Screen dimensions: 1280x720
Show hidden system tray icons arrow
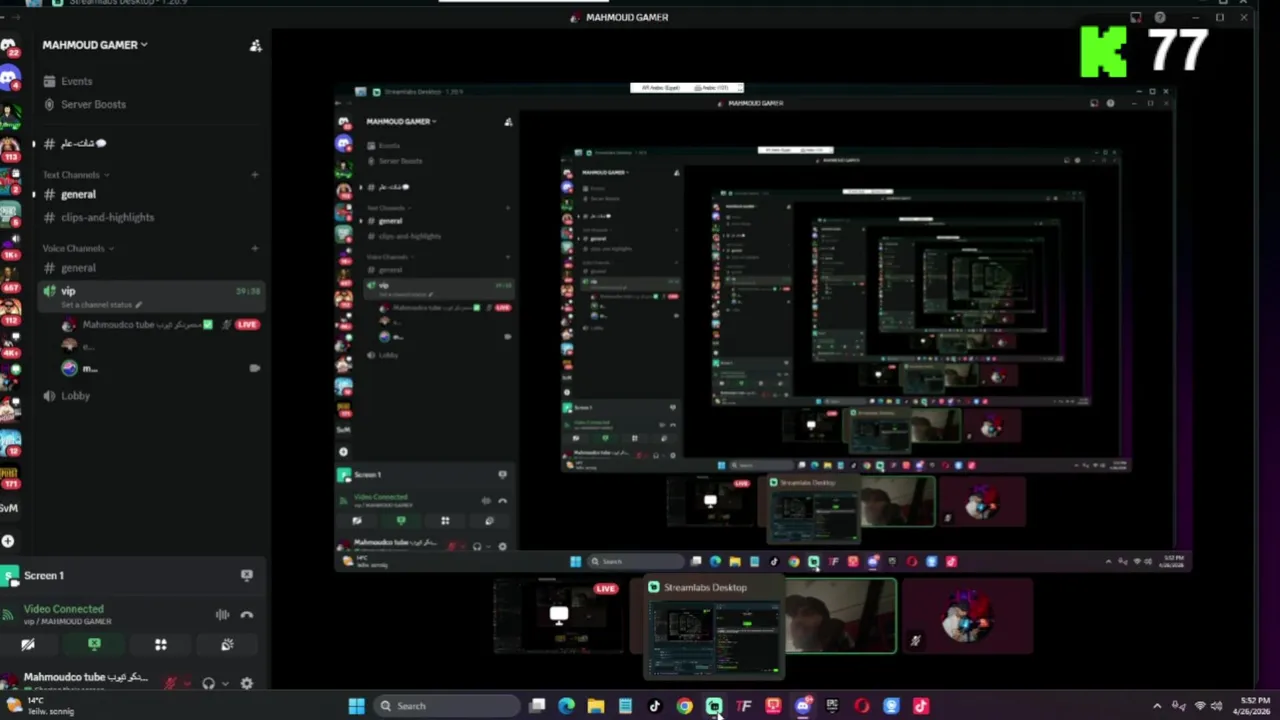point(1157,706)
